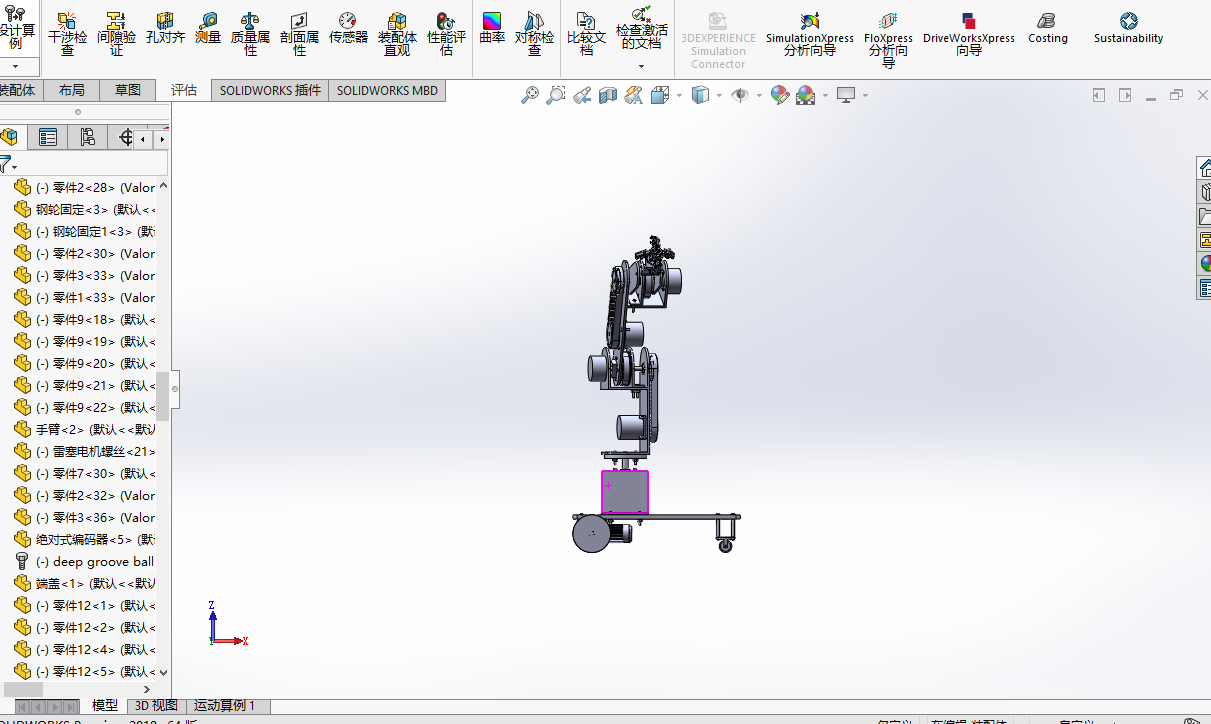Switch to 评估 (Evaluate) tab
1211x724 pixels.
tap(184, 90)
